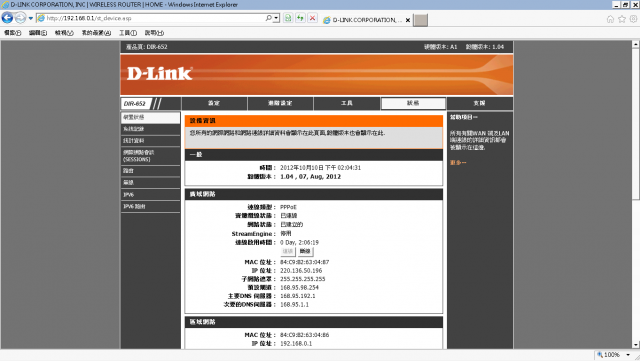This screenshot has width=640, height=361.
Task: Click the green Refresh arrows icon
Action: (300, 18)
